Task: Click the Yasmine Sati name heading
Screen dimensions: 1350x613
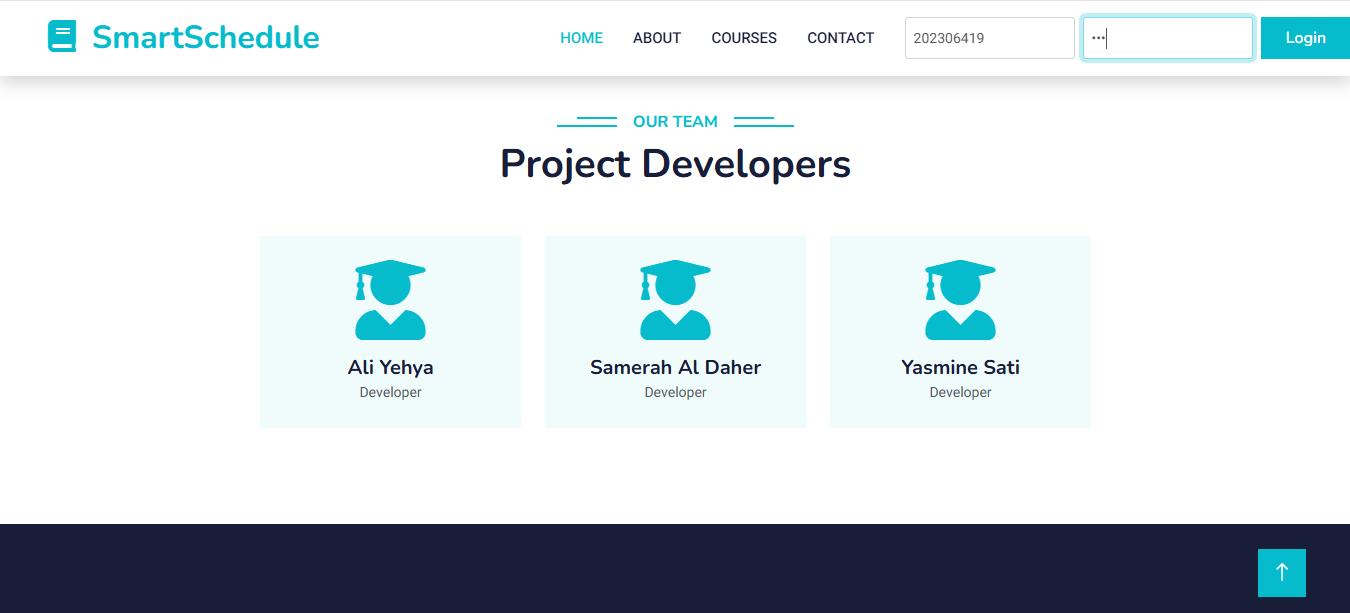Action: [x=960, y=367]
